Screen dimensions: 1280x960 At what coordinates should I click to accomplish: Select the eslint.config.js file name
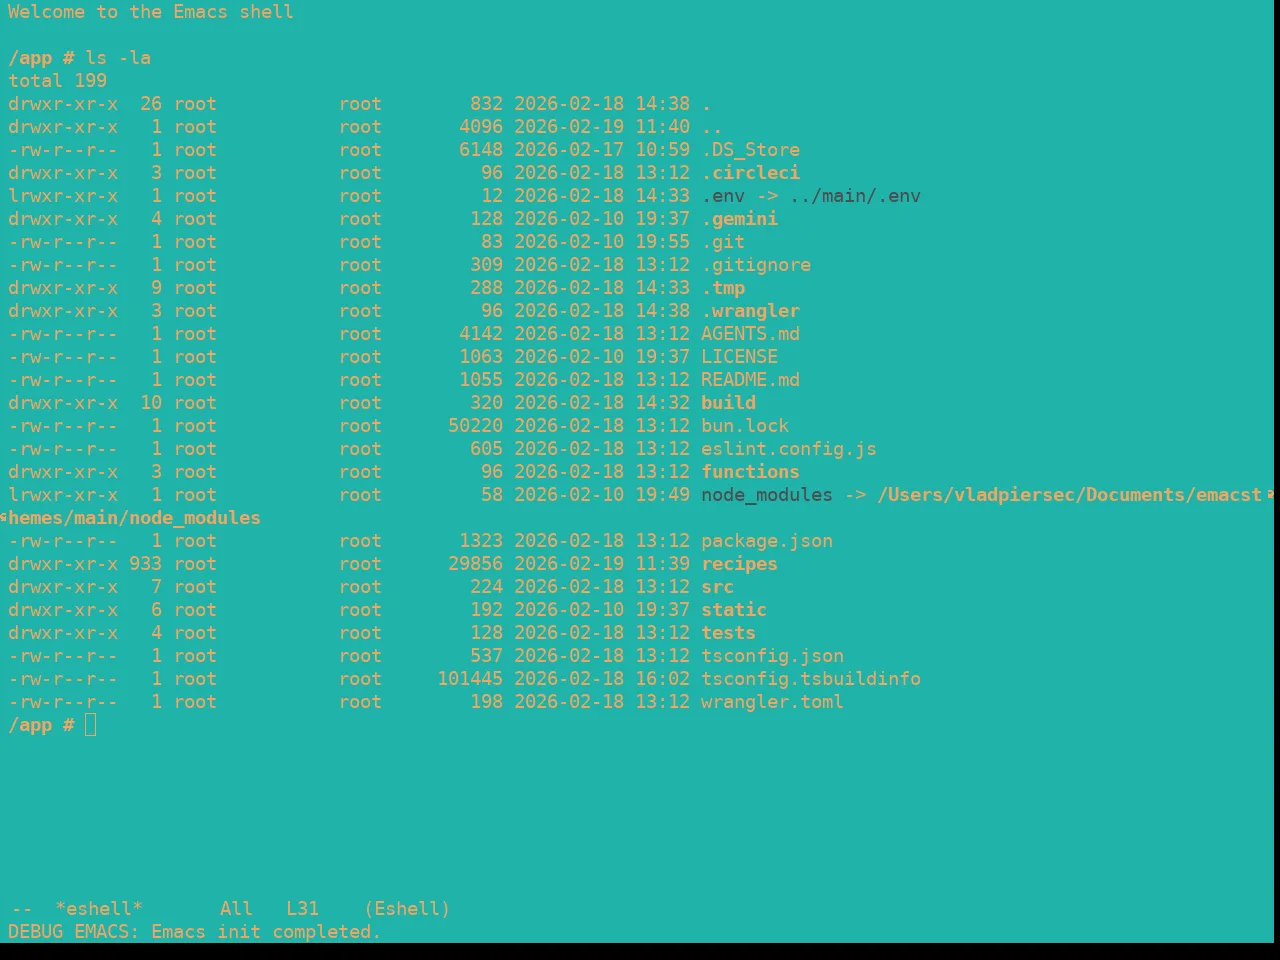coord(789,449)
